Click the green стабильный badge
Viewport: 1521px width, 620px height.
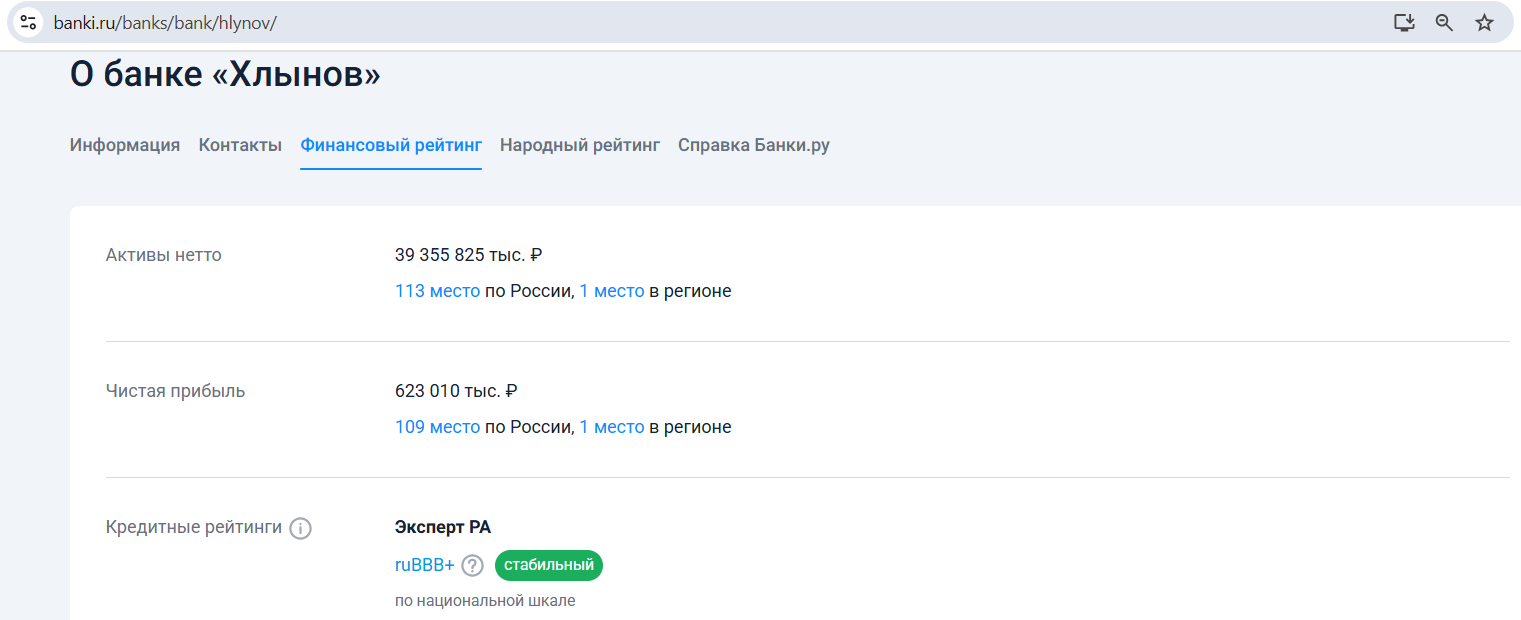[x=548, y=565]
